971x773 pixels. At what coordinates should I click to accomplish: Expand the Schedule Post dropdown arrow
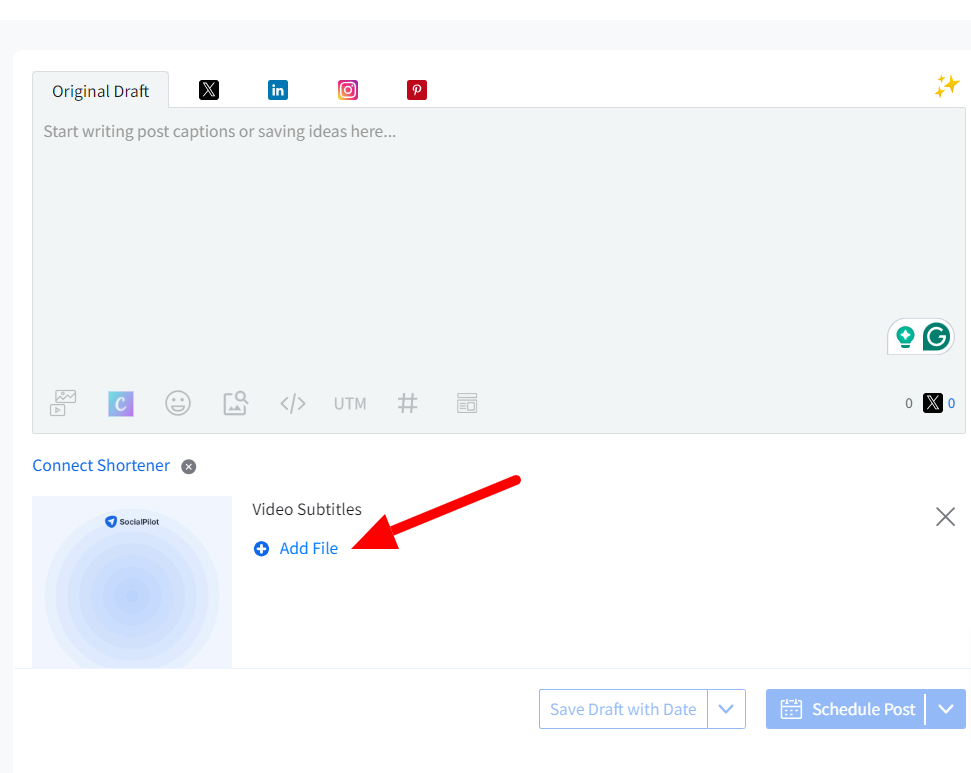coord(945,709)
